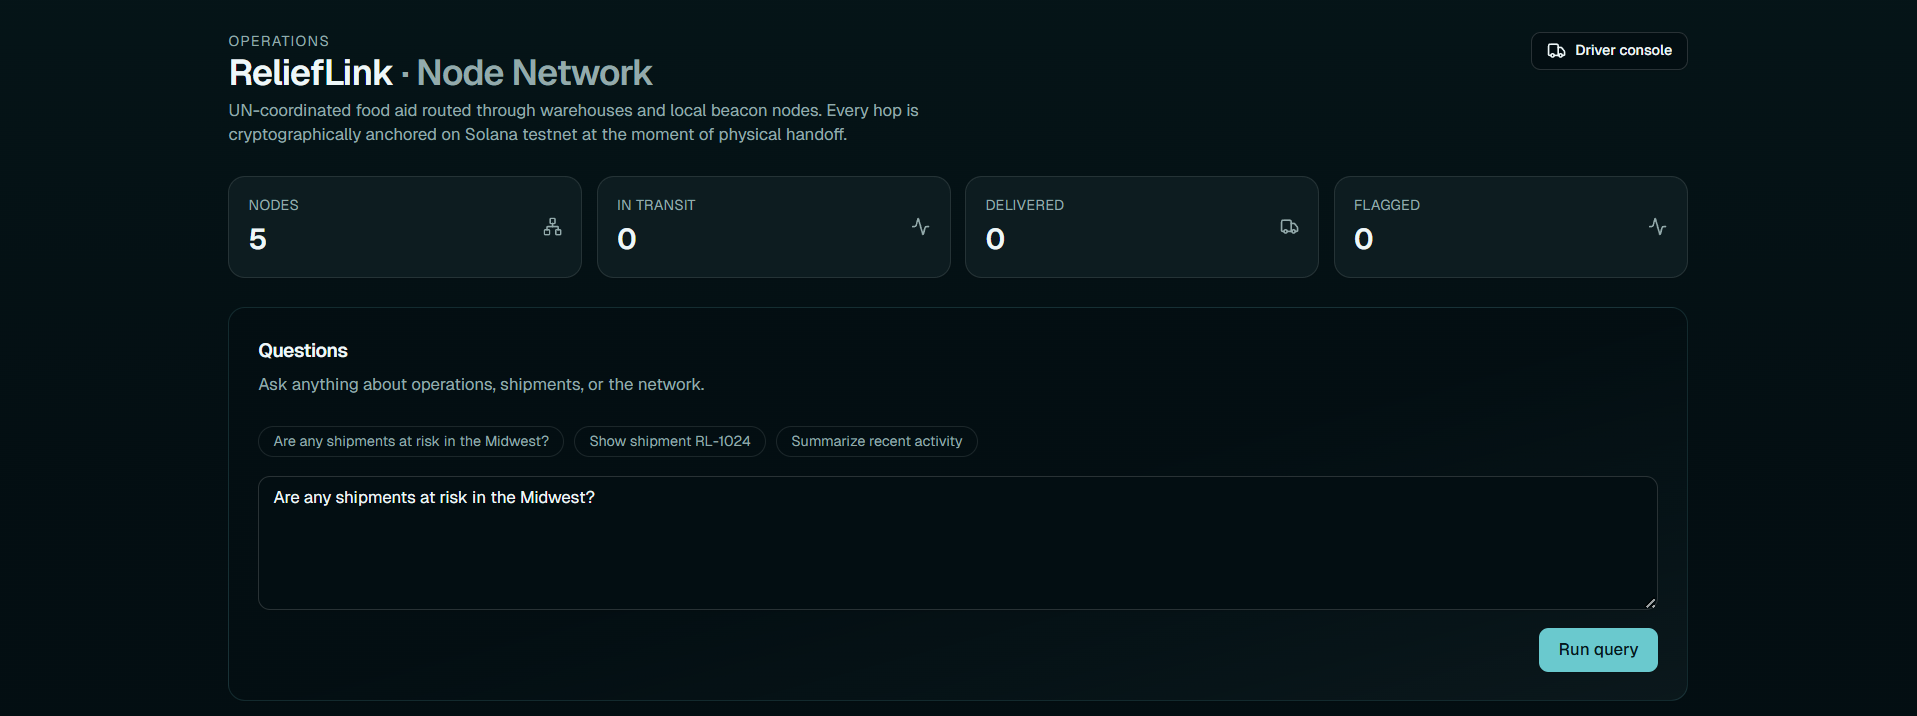Viewport: 1917px width, 716px height.
Task: Open the Driver console button
Action: 1608,51
